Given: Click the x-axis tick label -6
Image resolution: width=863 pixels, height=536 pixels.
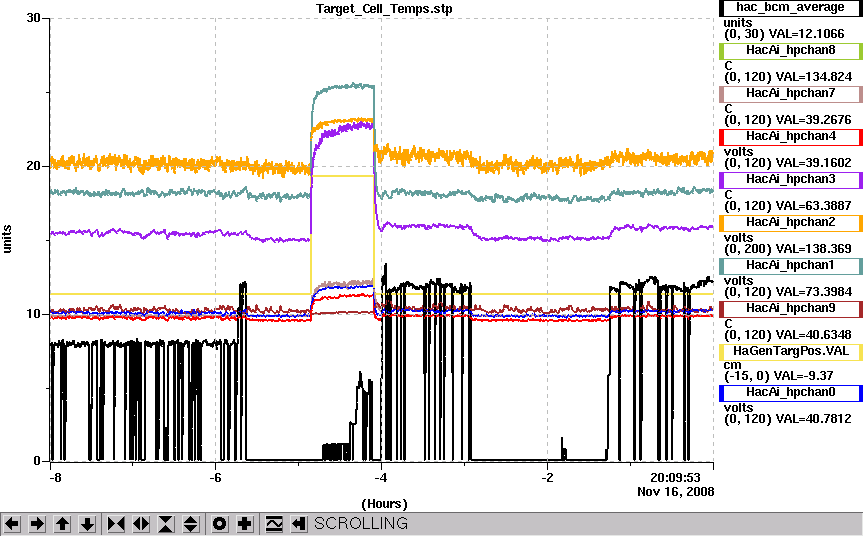Looking at the screenshot, I should pyautogui.click(x=215, y=478).
